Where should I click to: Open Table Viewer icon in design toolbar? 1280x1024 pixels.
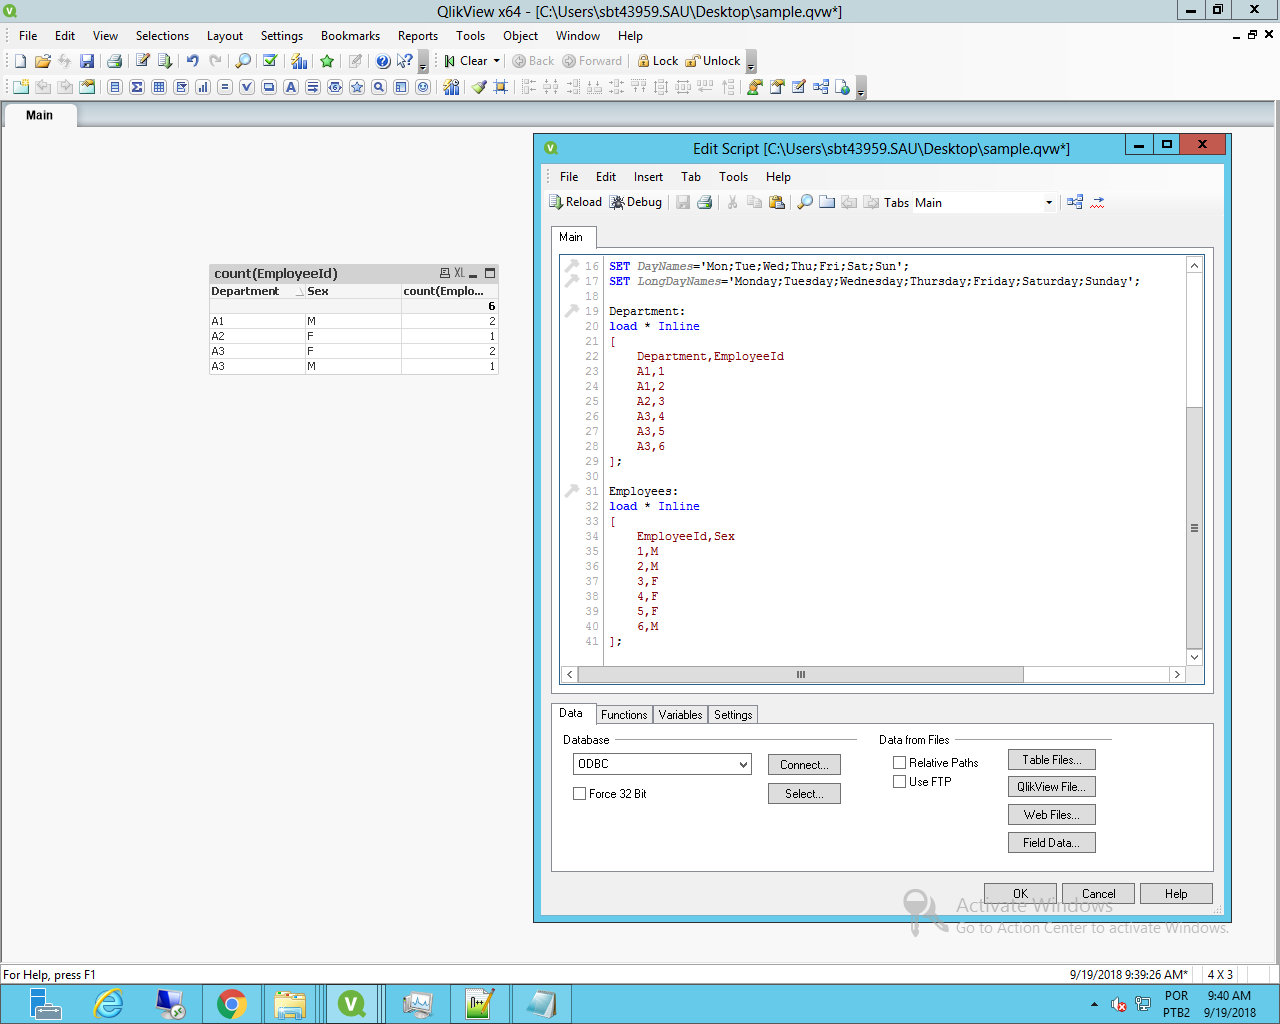coord(821,87)
